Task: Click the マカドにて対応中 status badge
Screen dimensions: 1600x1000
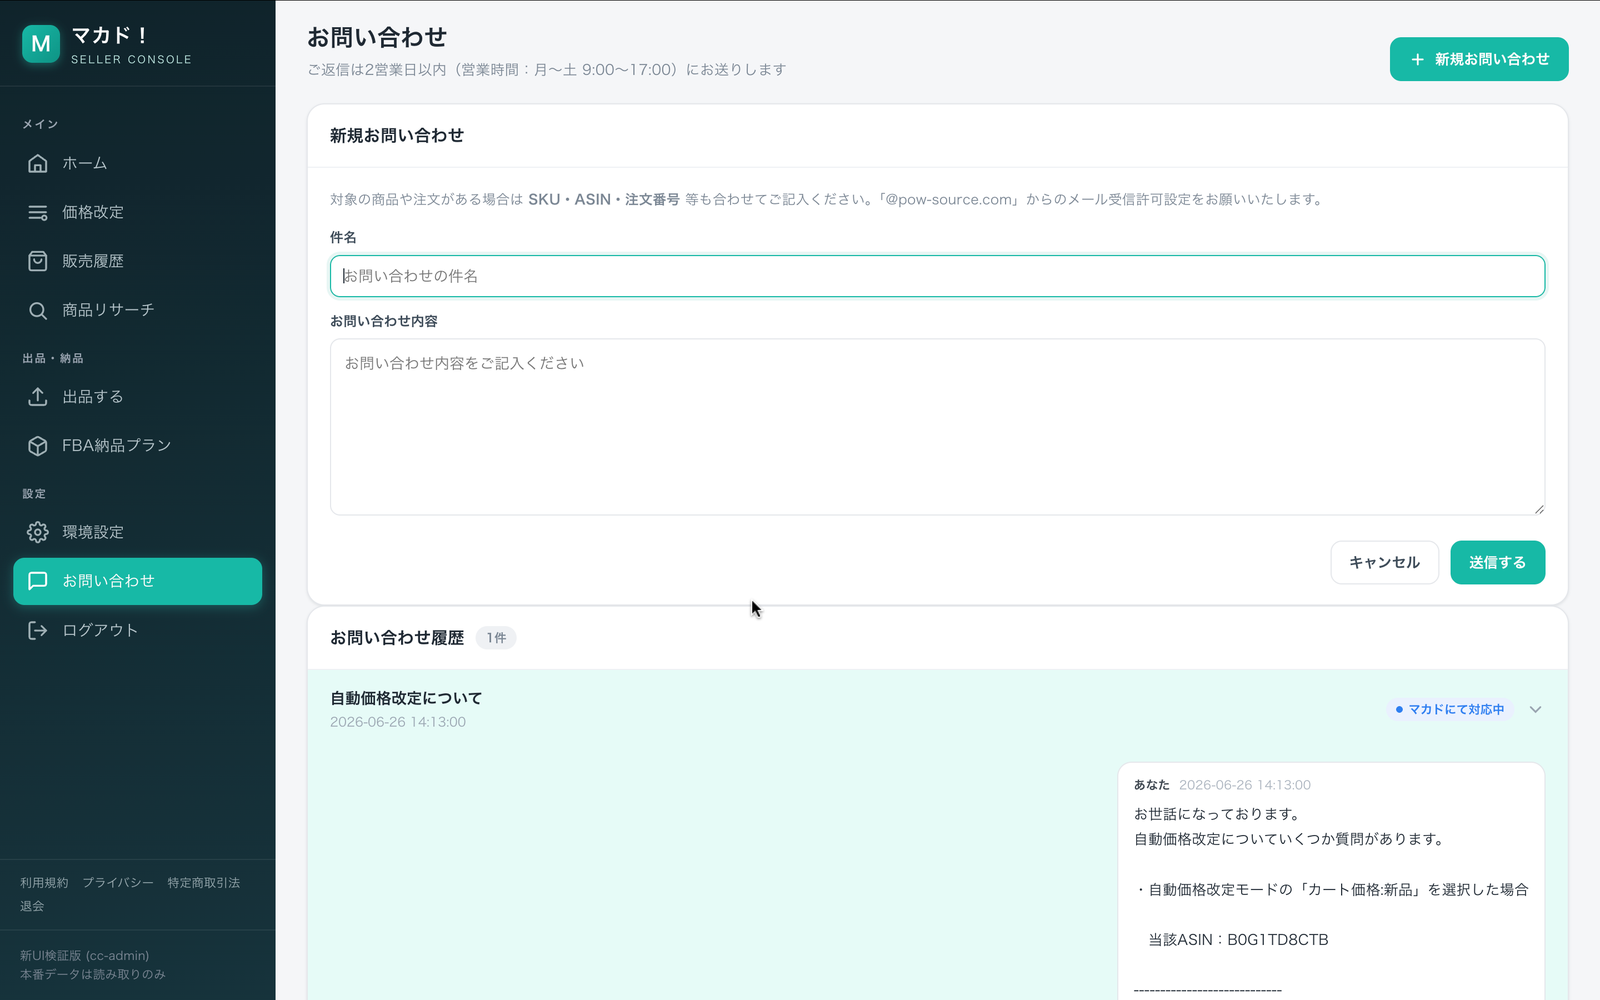Action: click(1450, 710)
